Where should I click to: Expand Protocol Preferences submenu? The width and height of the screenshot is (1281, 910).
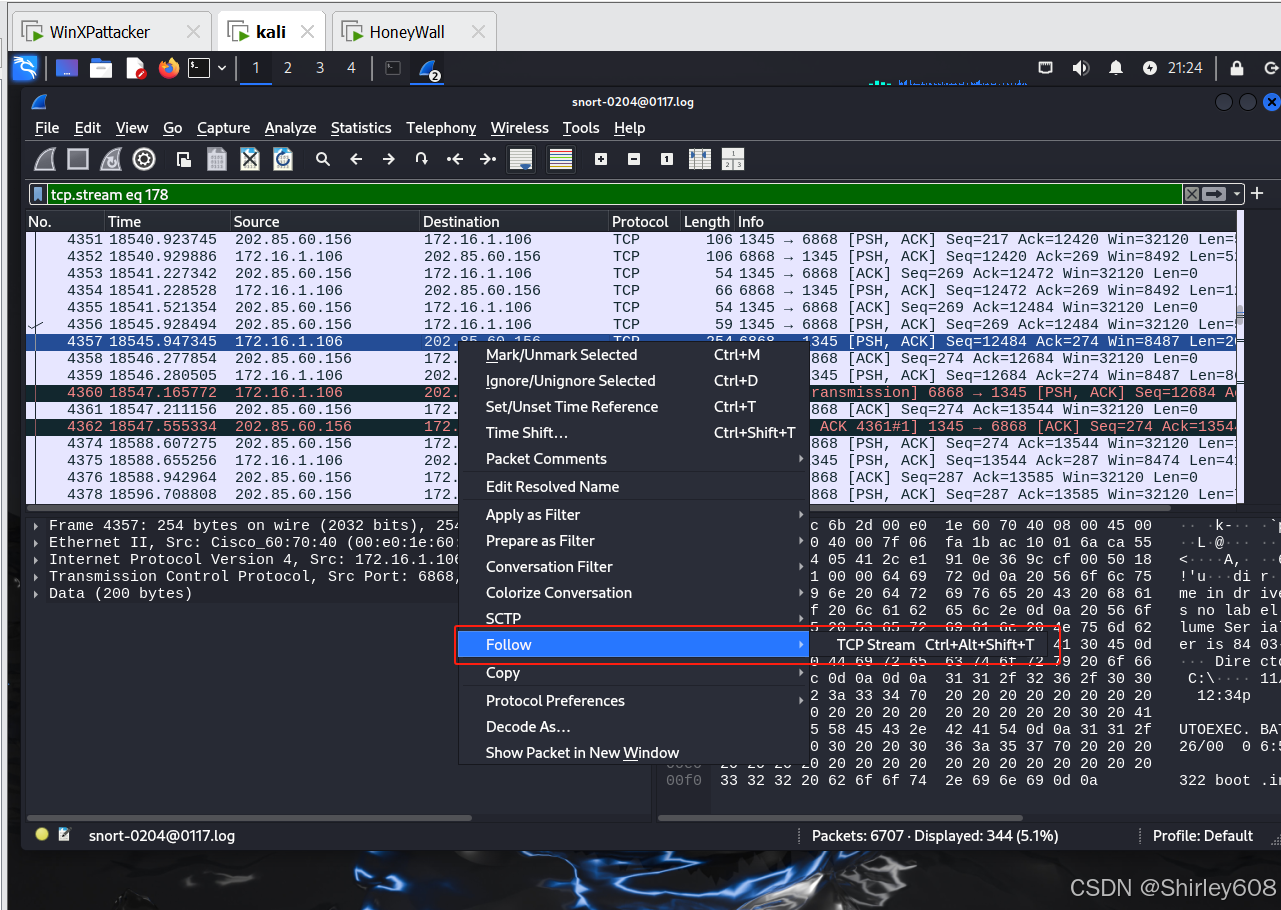(x=633, y=701)
